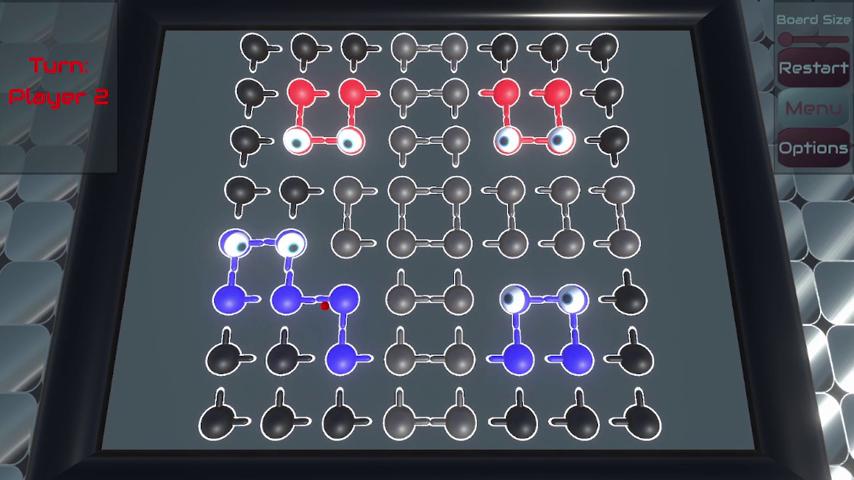Click the 'Turn: Player 2' indicator text
The image size is (854, 480).
click(x=58, y=82)
